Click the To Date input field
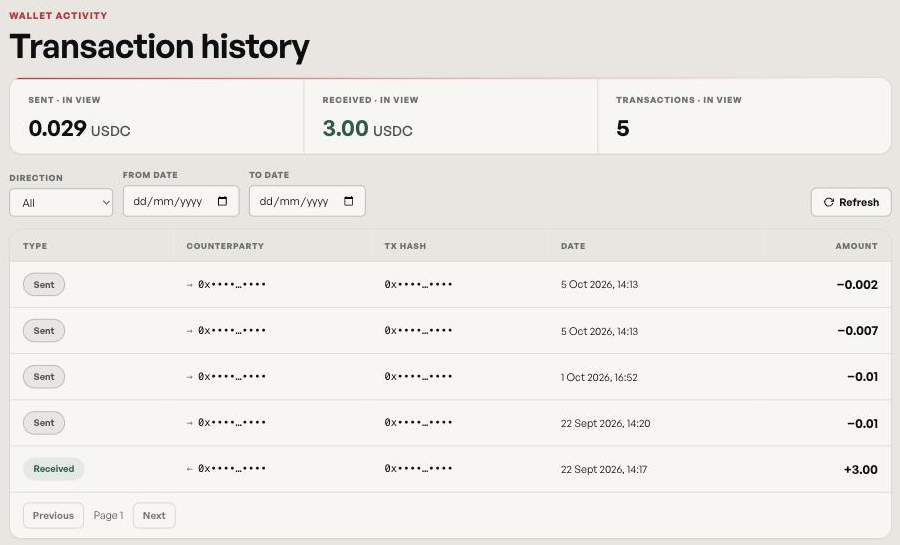The image size is (900, 545). click(x=307, y=201)
